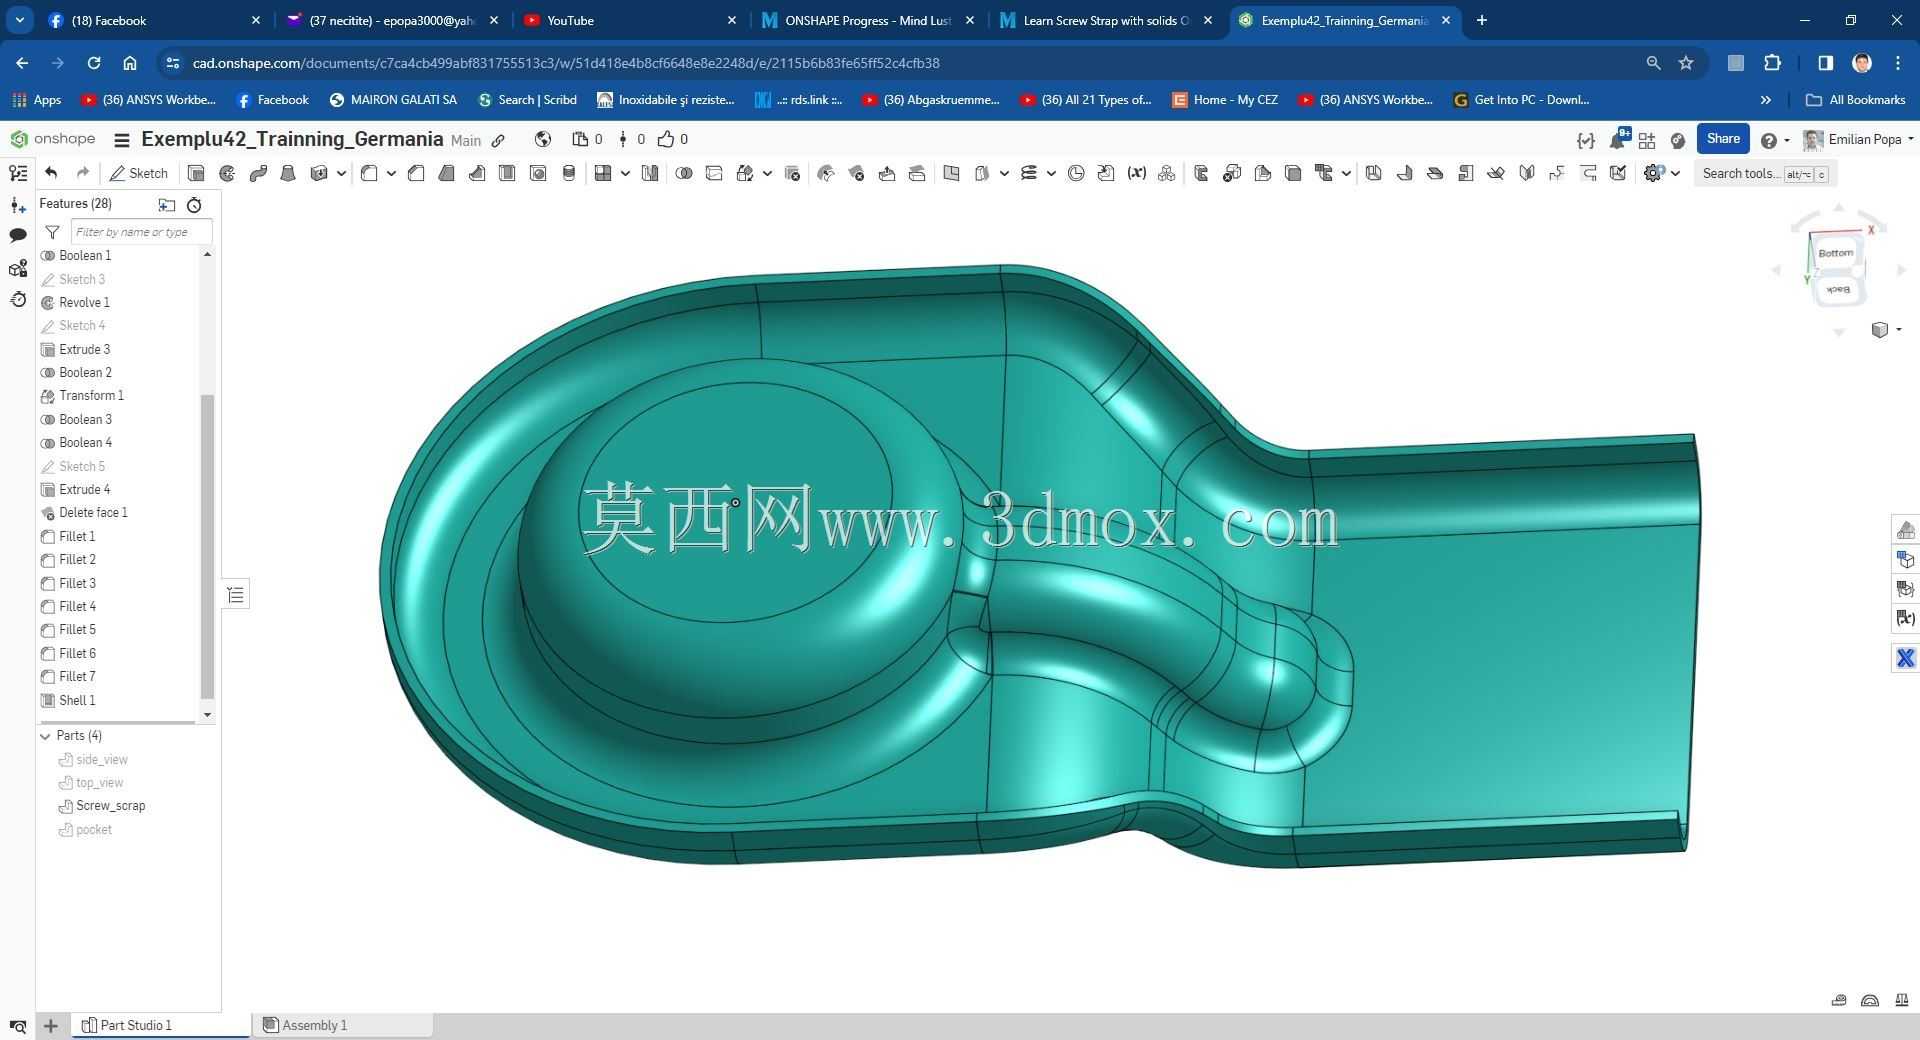Click the onshape logo link

click(x=52, y=139)
